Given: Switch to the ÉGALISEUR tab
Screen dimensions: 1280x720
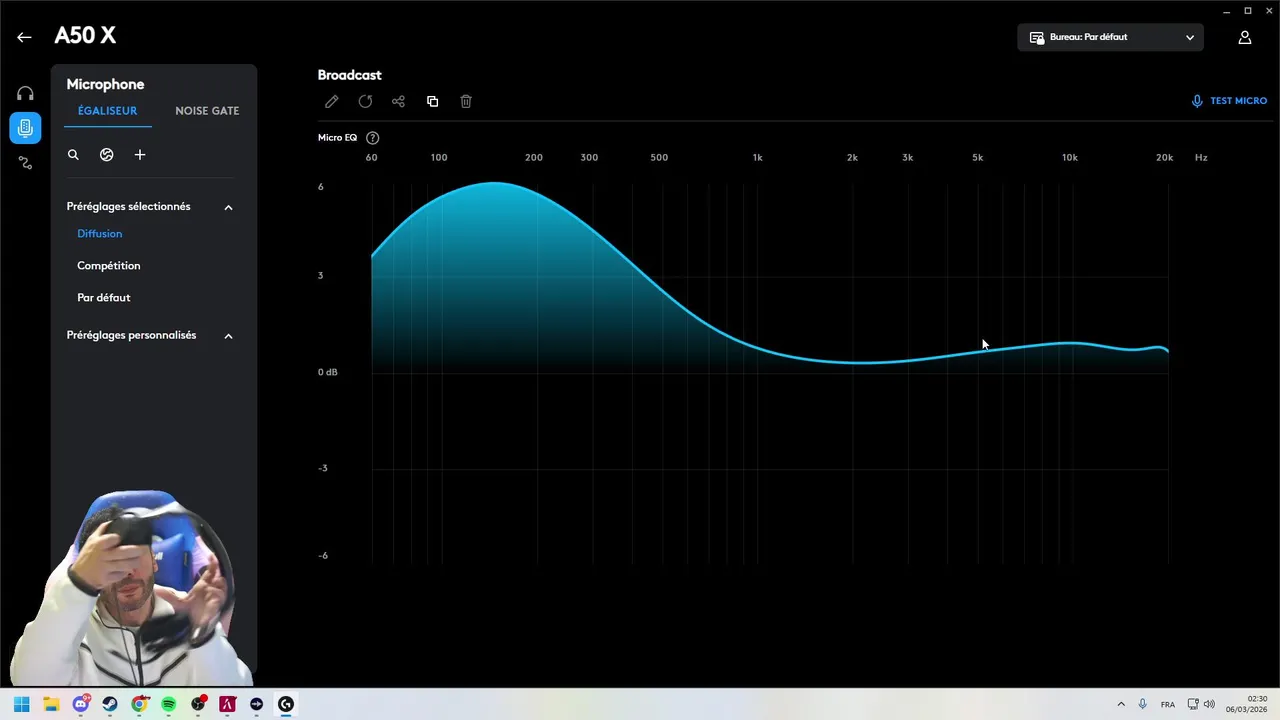Looking at the screenshot, I should pos(107,111).
